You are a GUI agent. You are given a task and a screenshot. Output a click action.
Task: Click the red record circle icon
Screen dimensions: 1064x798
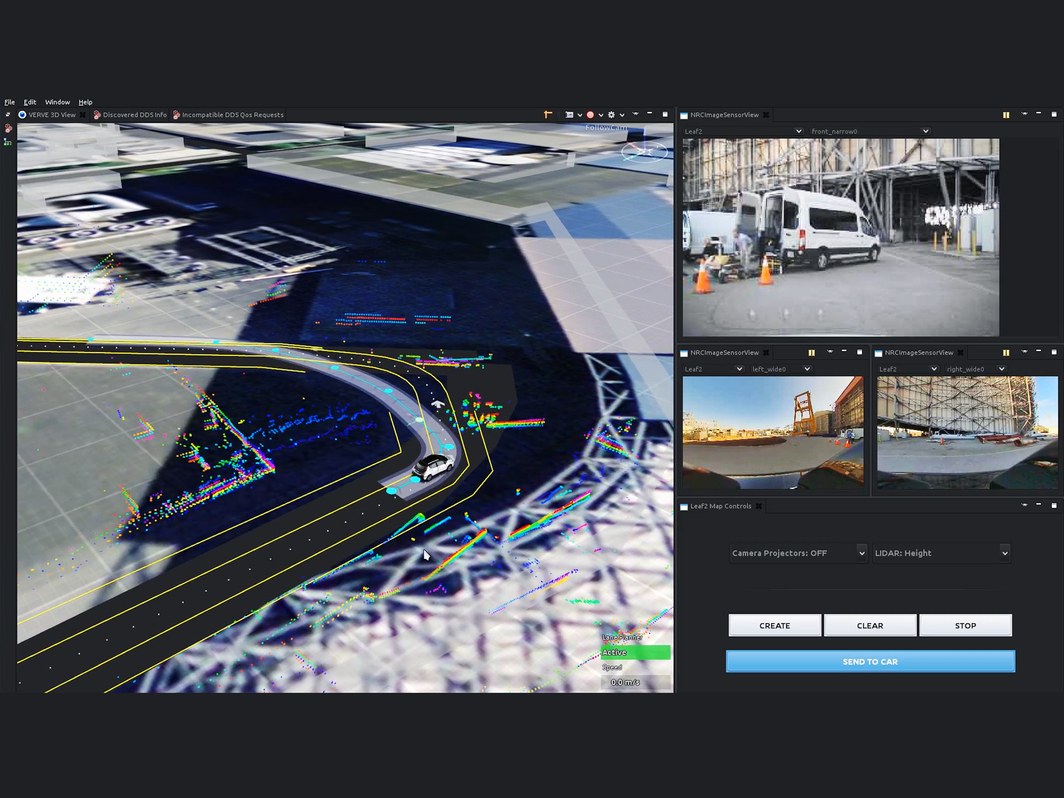click(x=590, y=115)
